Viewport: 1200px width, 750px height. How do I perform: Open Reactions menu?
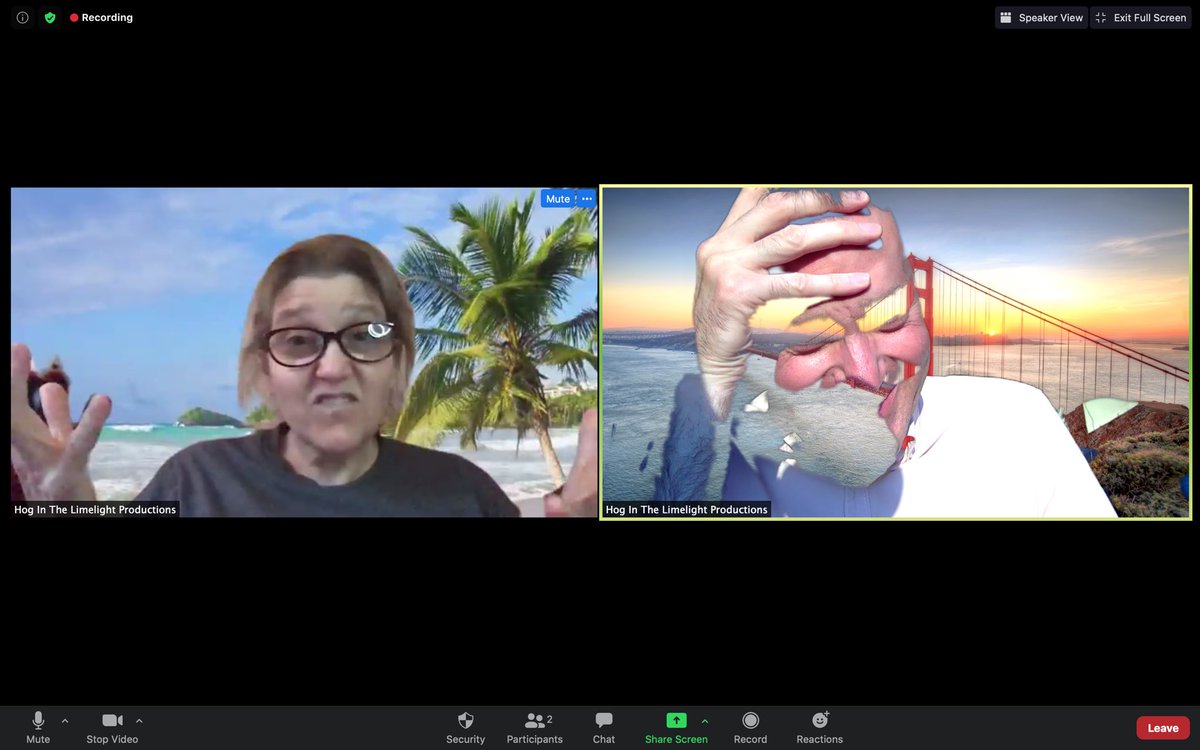tap(820, 728)
